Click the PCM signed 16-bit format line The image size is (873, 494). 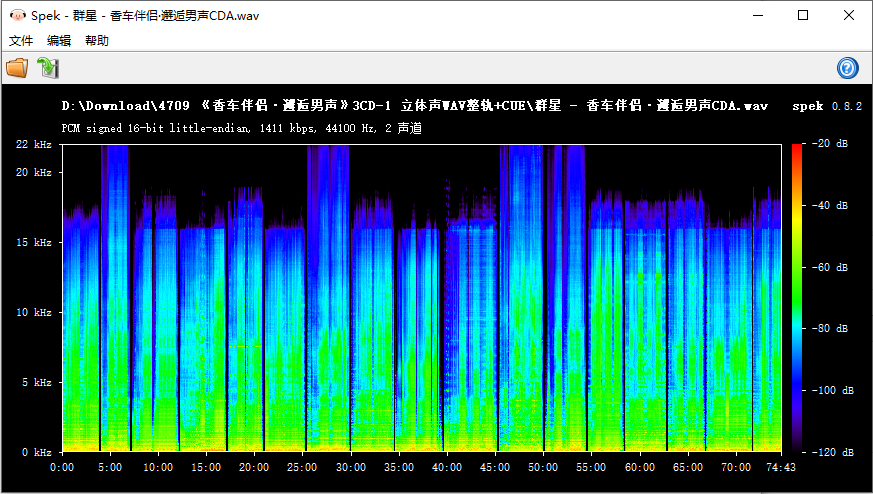pyautogui.click(x=242, y=128)
